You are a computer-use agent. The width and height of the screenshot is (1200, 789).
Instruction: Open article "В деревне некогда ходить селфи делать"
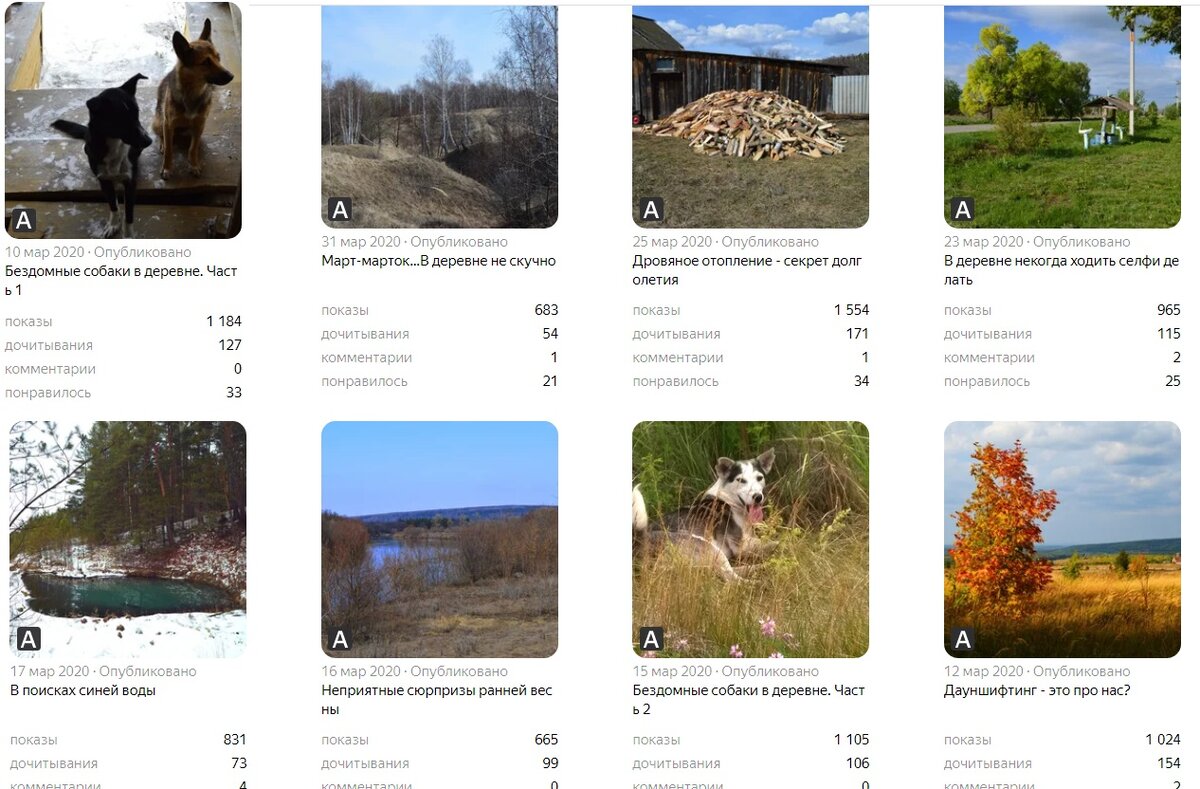click(1062, 270)
